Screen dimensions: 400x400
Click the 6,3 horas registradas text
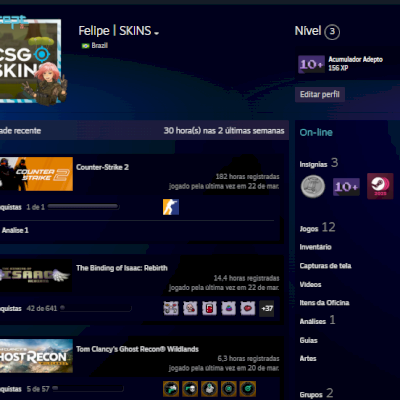click(x=248, y=359)
